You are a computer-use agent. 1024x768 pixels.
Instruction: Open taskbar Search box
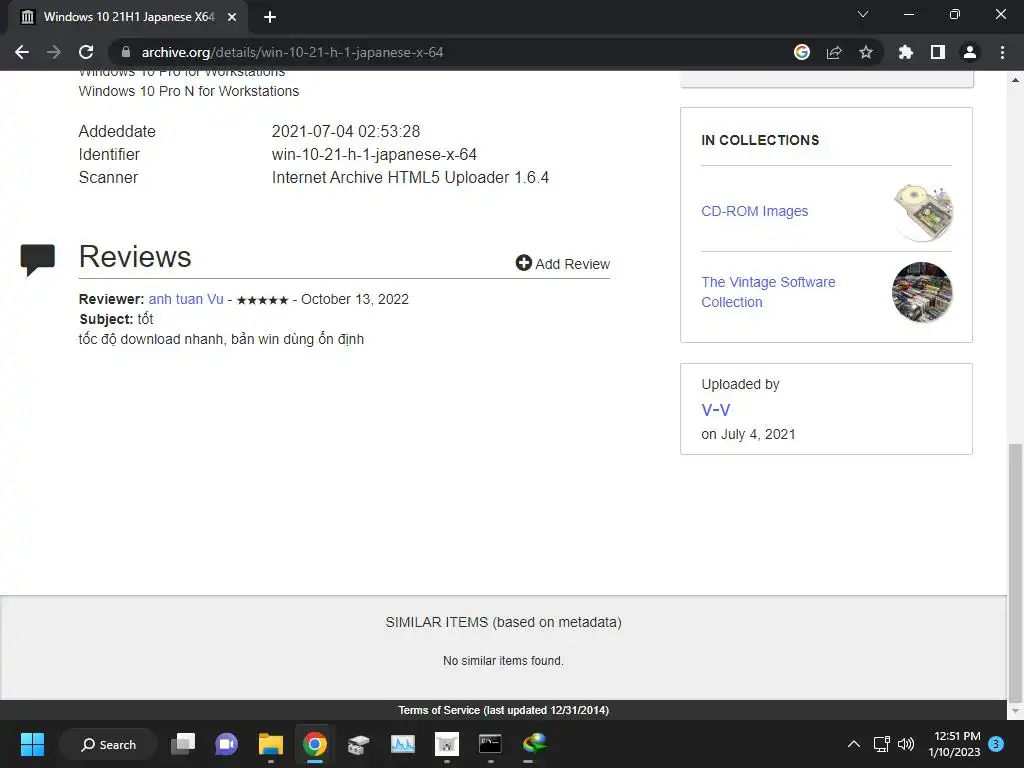[108, 744]
